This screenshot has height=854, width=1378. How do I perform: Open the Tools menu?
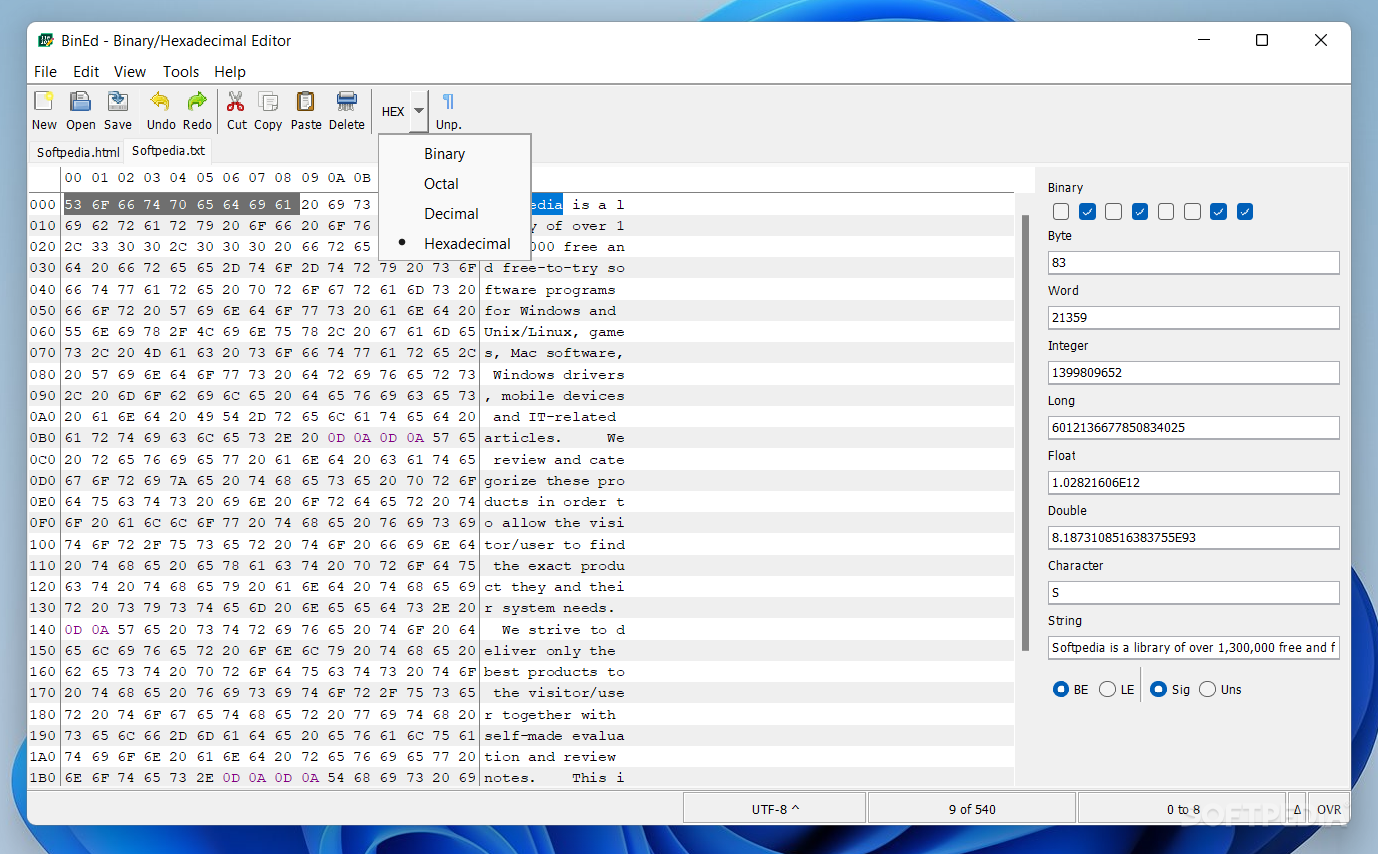pyautogui.click(x=181, y=72)
